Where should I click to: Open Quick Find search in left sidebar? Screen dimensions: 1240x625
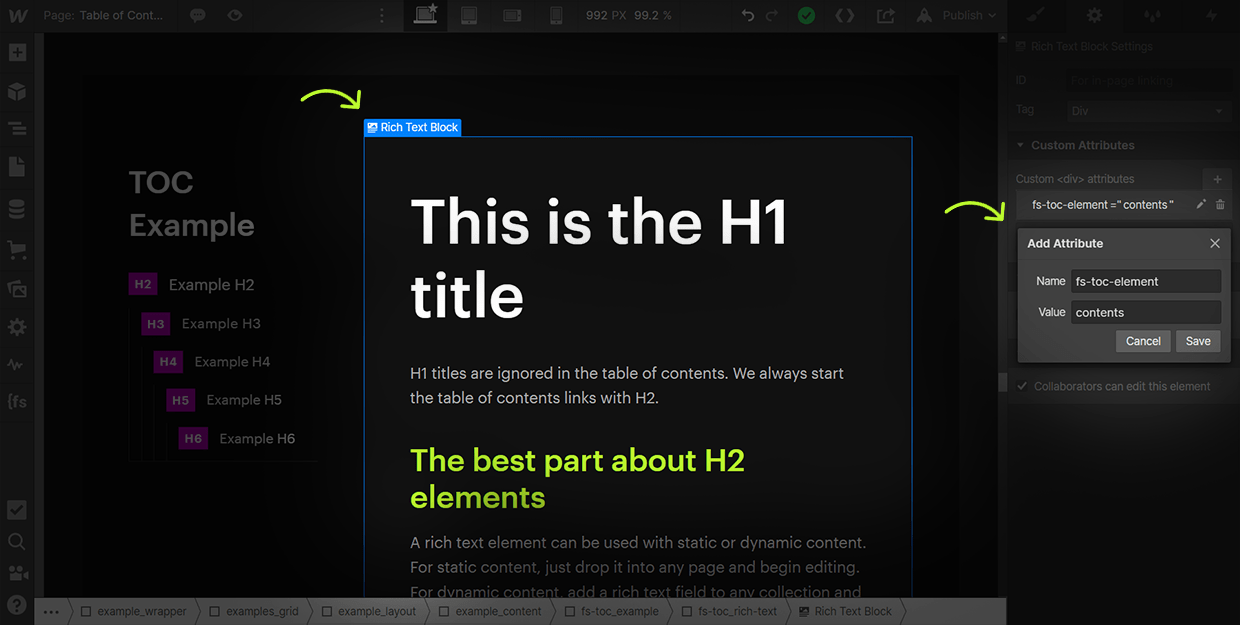click(x=17, y=541)
